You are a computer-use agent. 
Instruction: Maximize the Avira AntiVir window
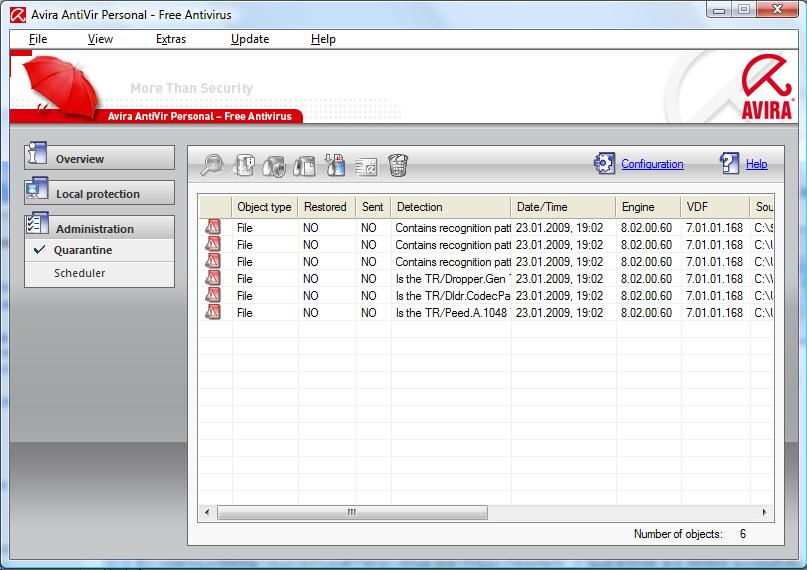click(744, 10)
